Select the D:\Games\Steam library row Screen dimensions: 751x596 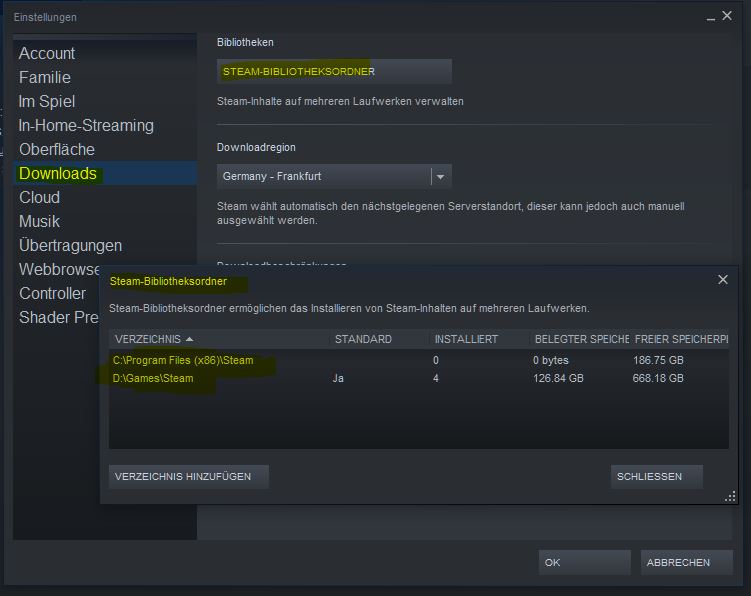(x=419, y=378)
